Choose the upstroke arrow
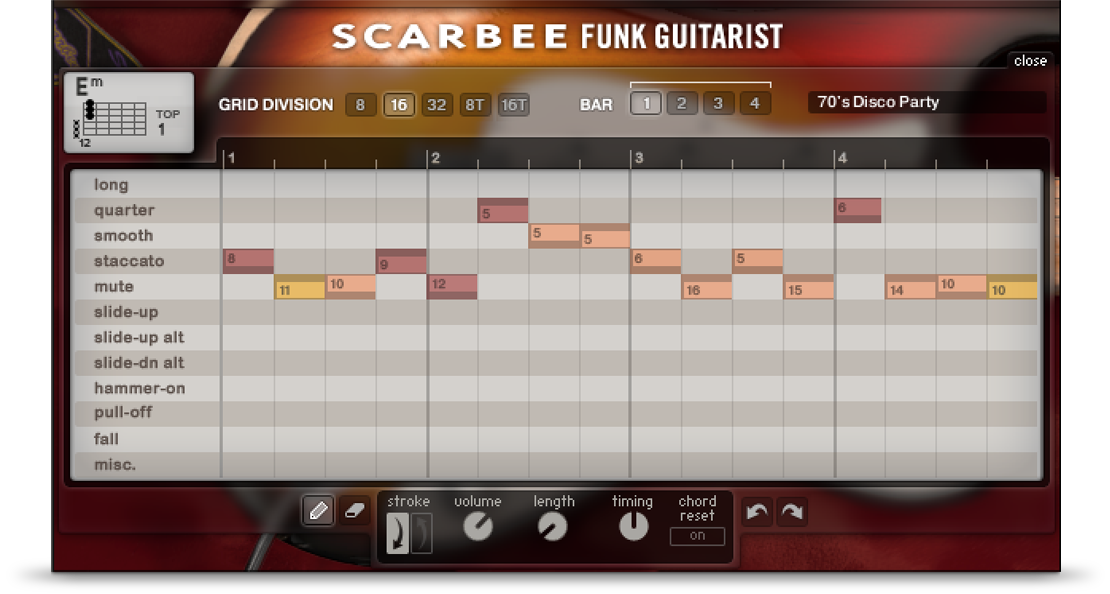The image size is (1110, 594). pyautogui.click(x=422, y=532)
